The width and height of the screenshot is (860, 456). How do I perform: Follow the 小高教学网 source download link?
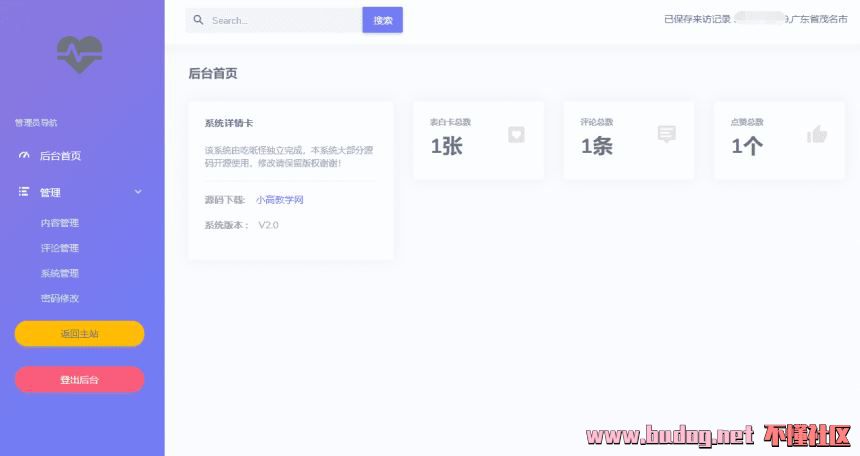279,200
